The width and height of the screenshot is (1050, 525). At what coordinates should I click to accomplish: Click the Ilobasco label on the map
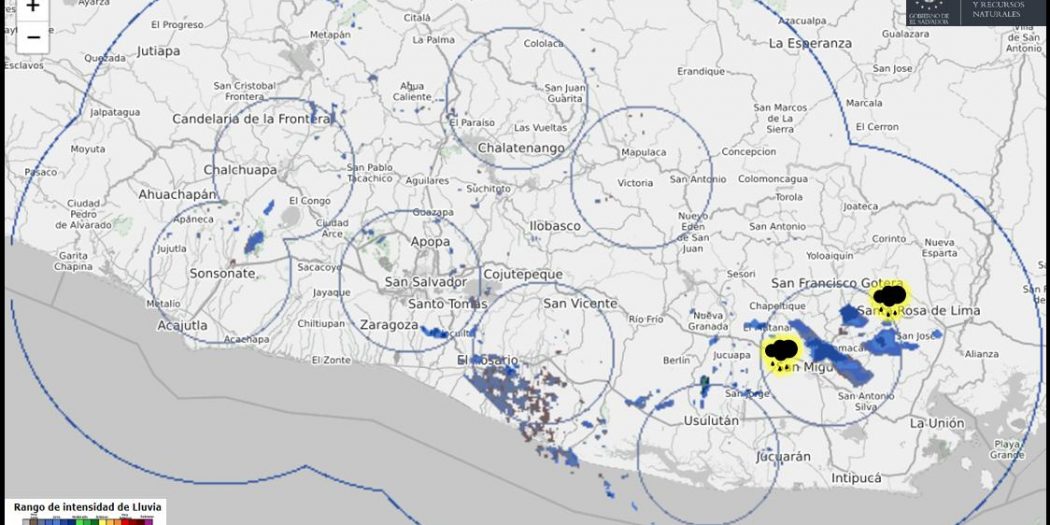tap(555, 226)
